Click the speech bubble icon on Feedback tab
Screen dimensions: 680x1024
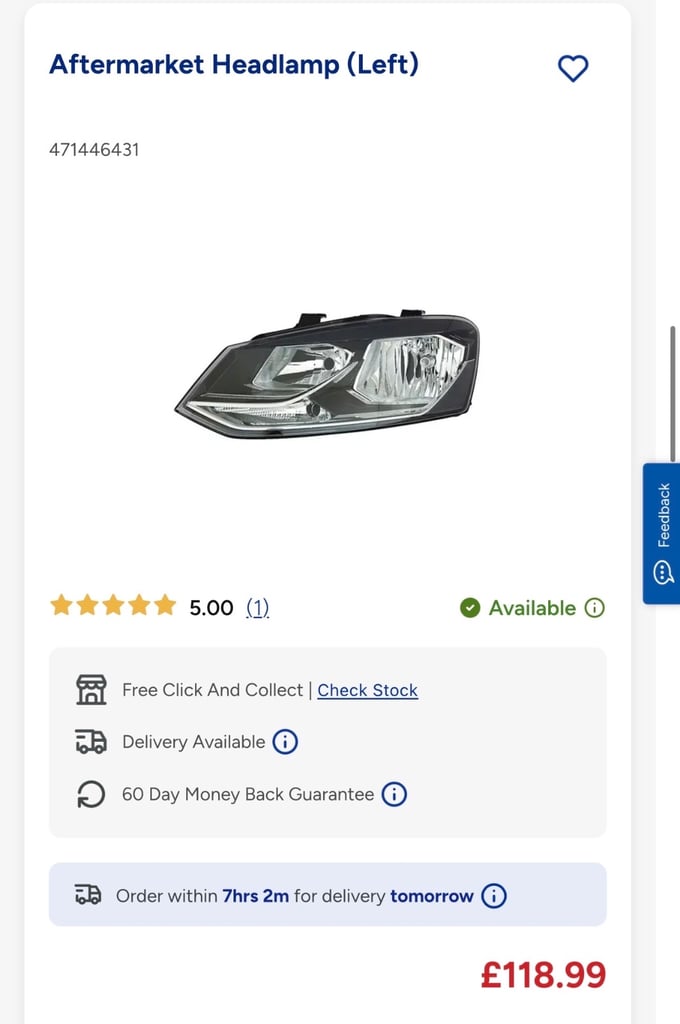pyautogui.click(x=663, y=573)
